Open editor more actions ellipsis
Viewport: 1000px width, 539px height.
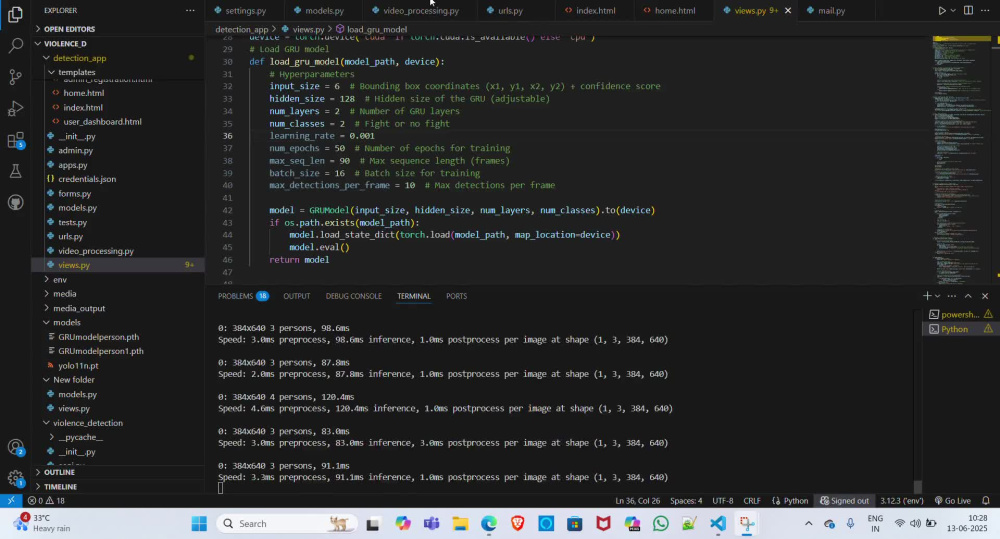pos(985,10)
